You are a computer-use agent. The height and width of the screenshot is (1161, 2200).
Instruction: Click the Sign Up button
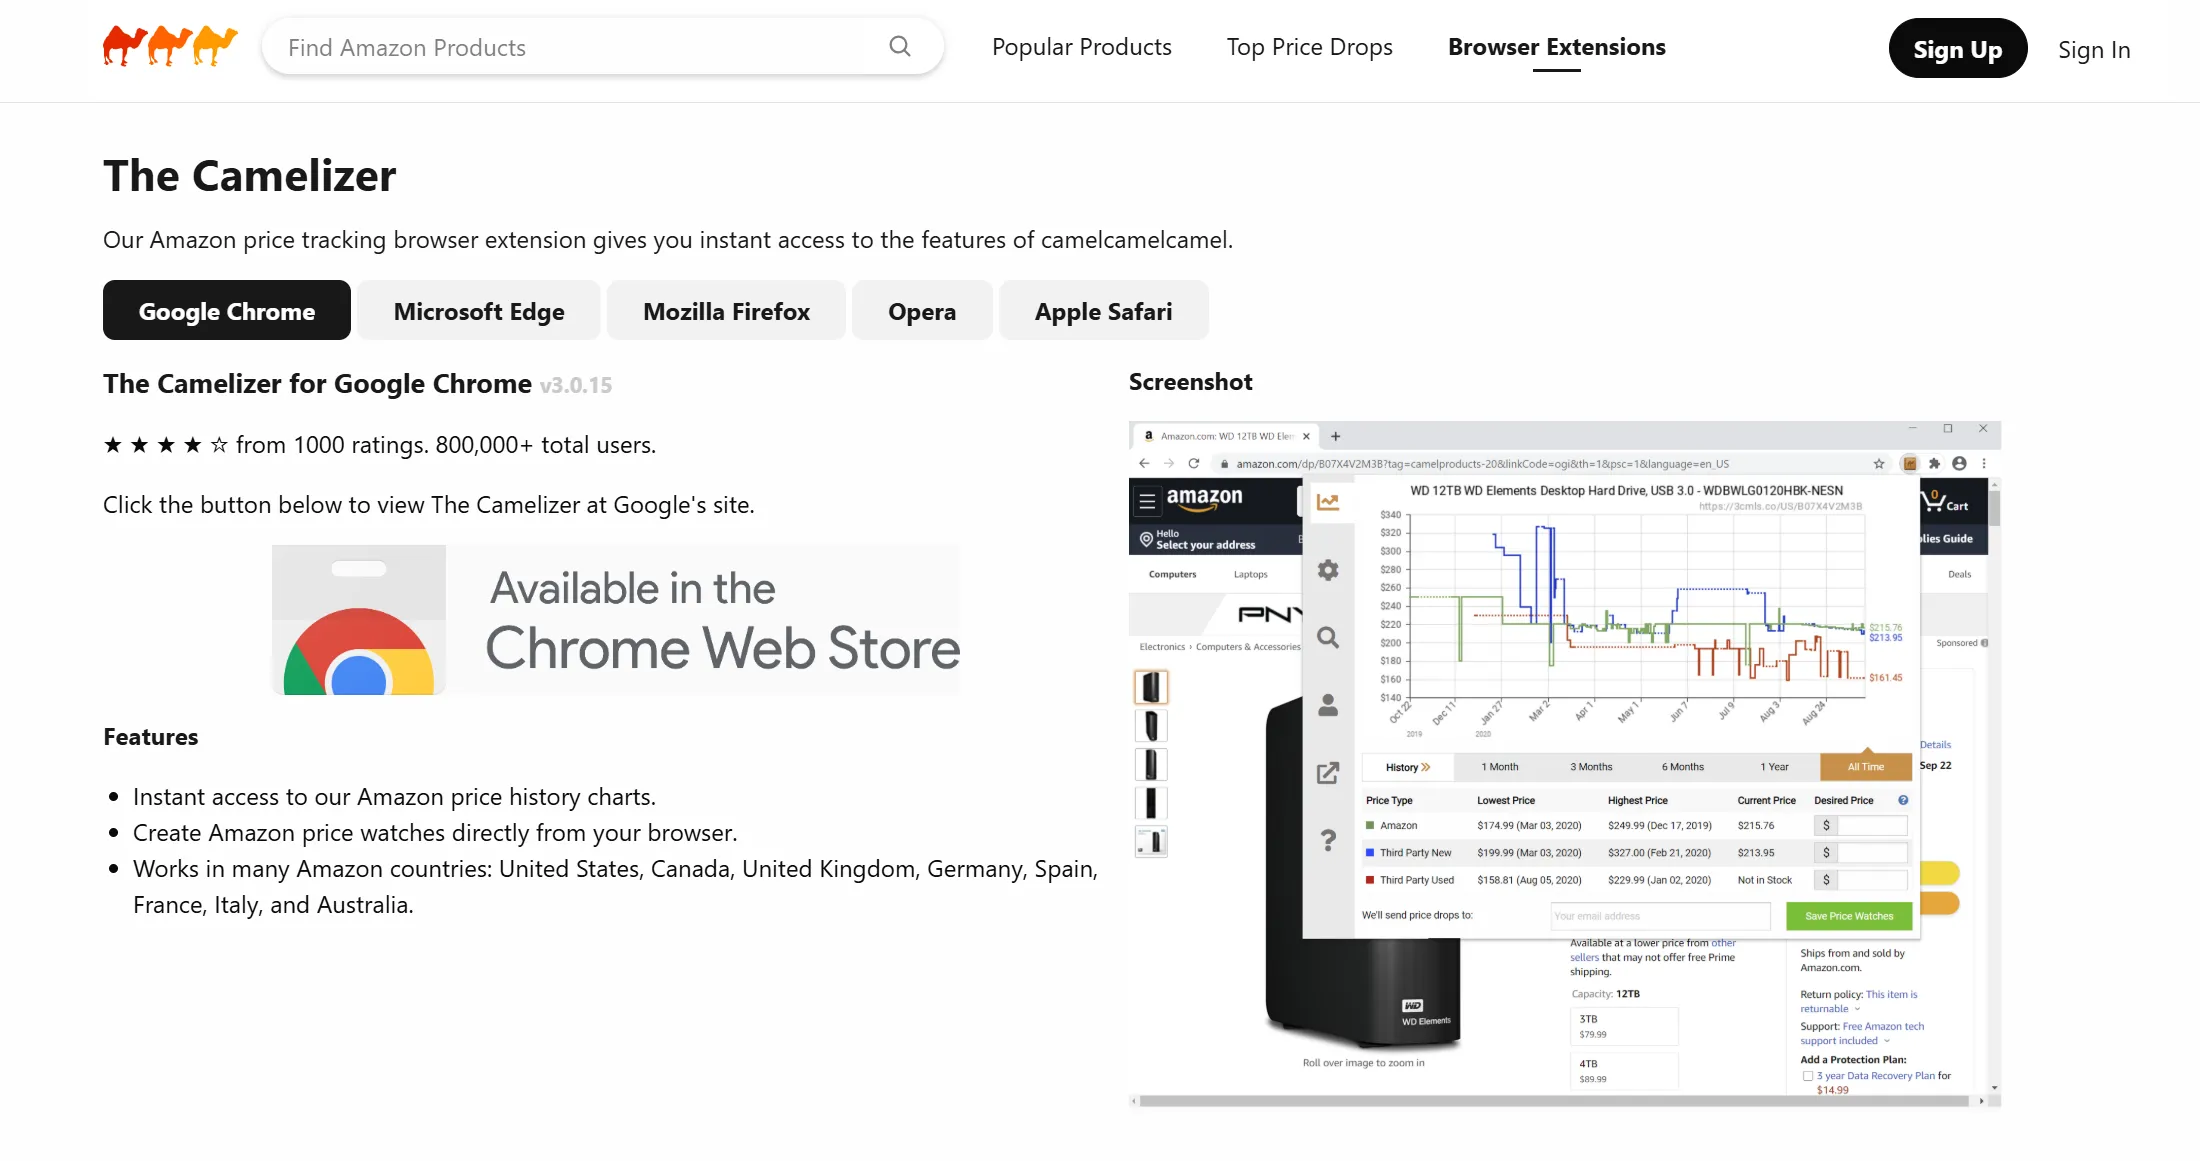[1957, 49]
